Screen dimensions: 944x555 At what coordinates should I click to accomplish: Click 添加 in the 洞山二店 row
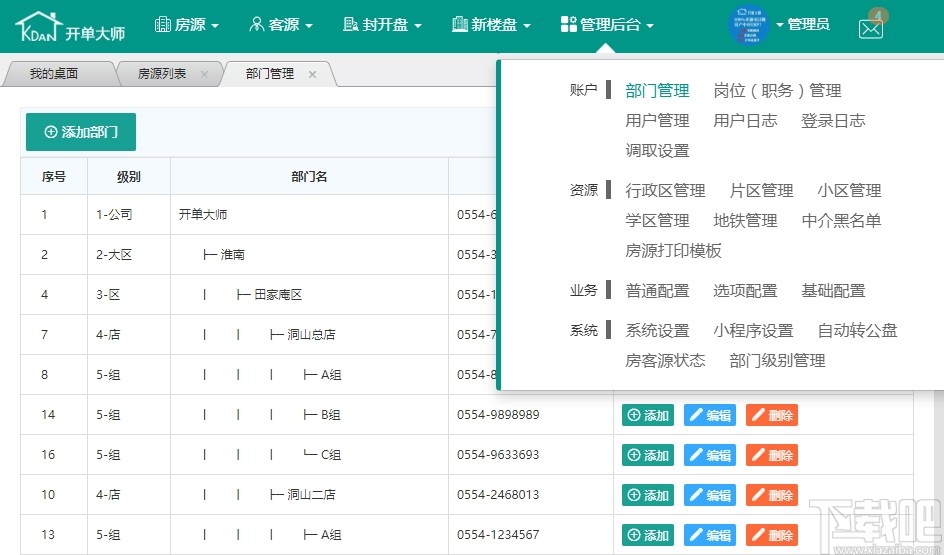pyautogui.click(x=648, y=495)
